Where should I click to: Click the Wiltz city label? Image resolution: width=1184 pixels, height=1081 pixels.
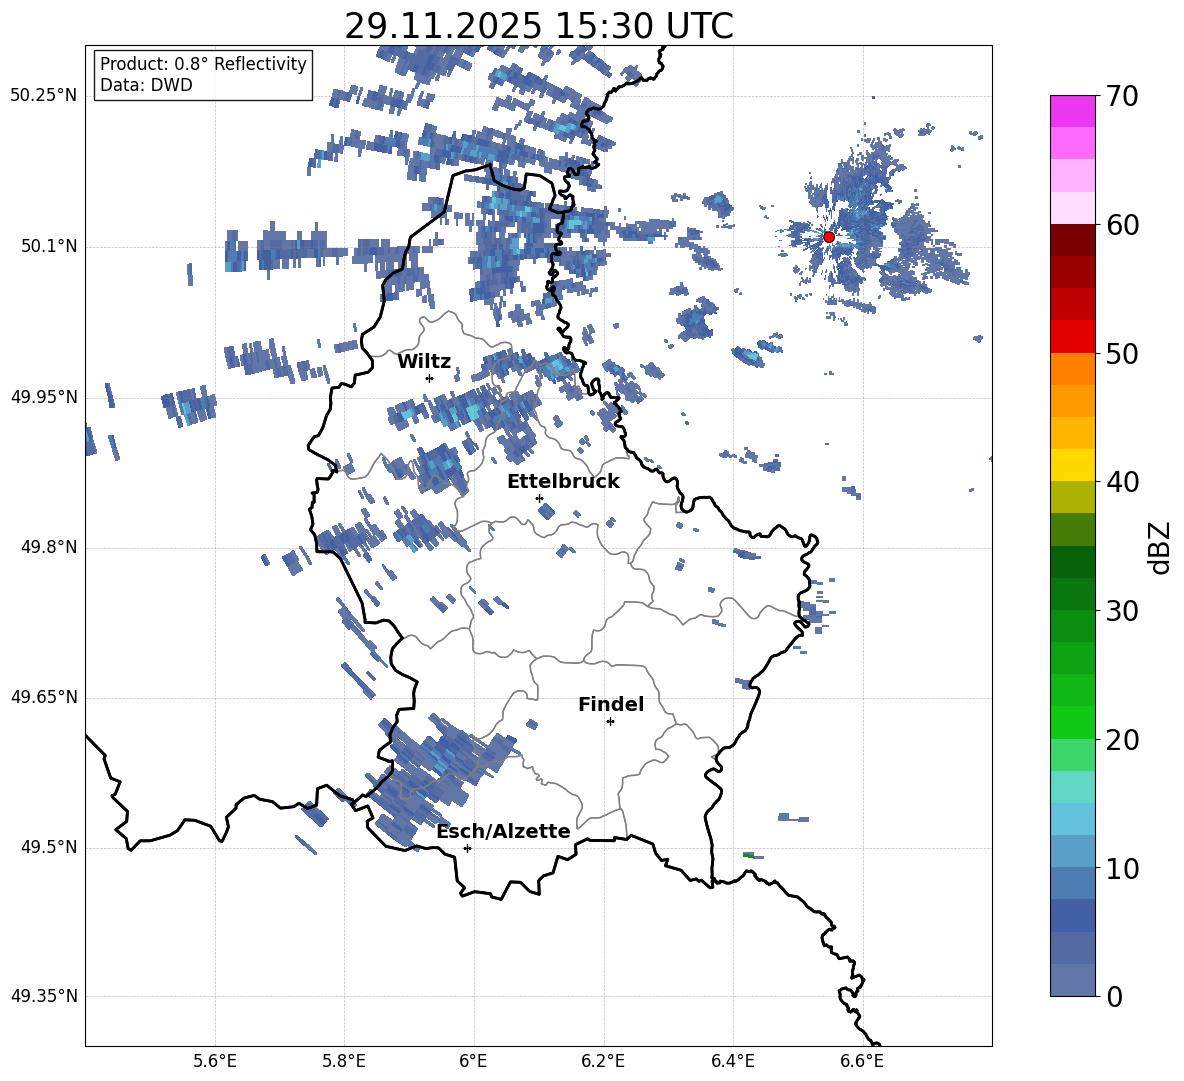424,362
